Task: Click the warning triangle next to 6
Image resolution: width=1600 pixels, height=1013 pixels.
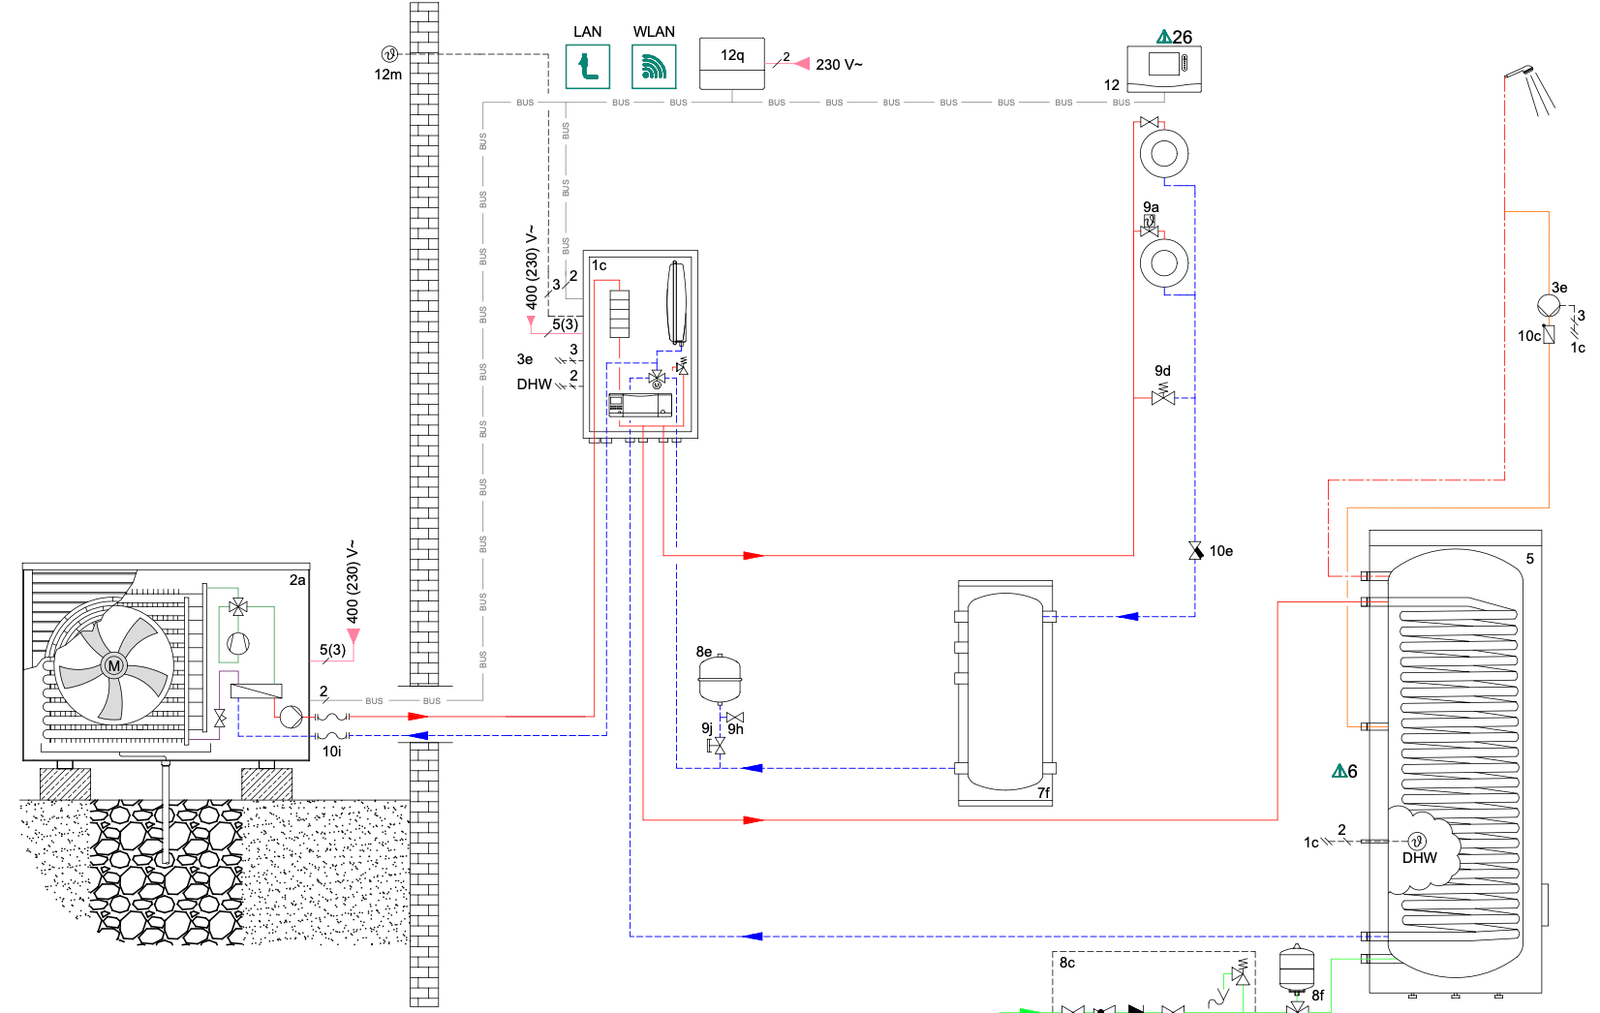Action: 1339,771
